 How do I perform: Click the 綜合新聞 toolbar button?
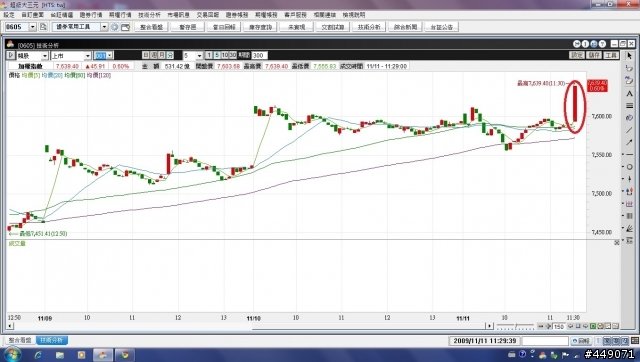405,27
